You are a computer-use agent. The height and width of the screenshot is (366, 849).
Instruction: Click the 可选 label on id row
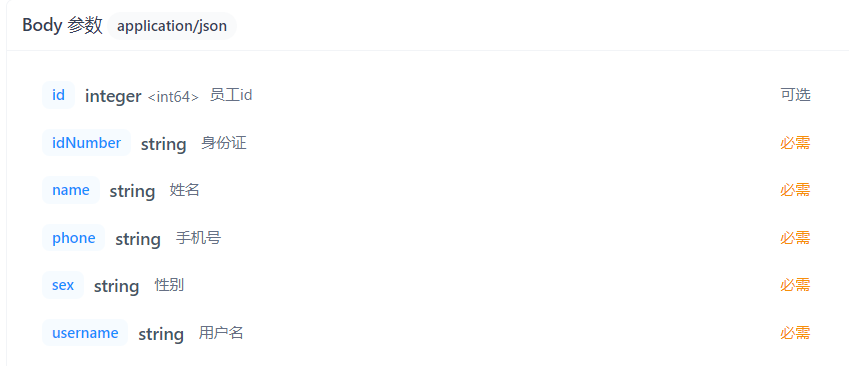click(795, 95)
